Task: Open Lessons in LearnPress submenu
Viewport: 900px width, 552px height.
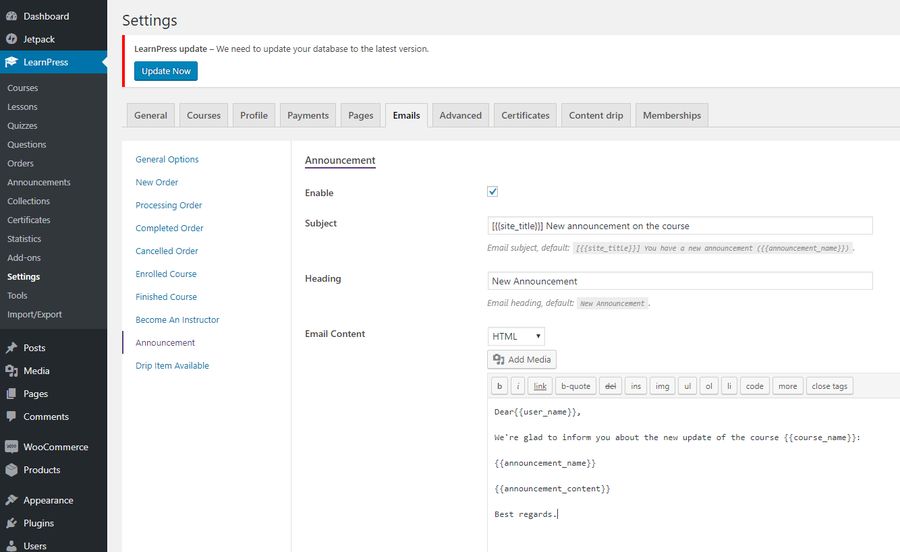Action: 22,107
